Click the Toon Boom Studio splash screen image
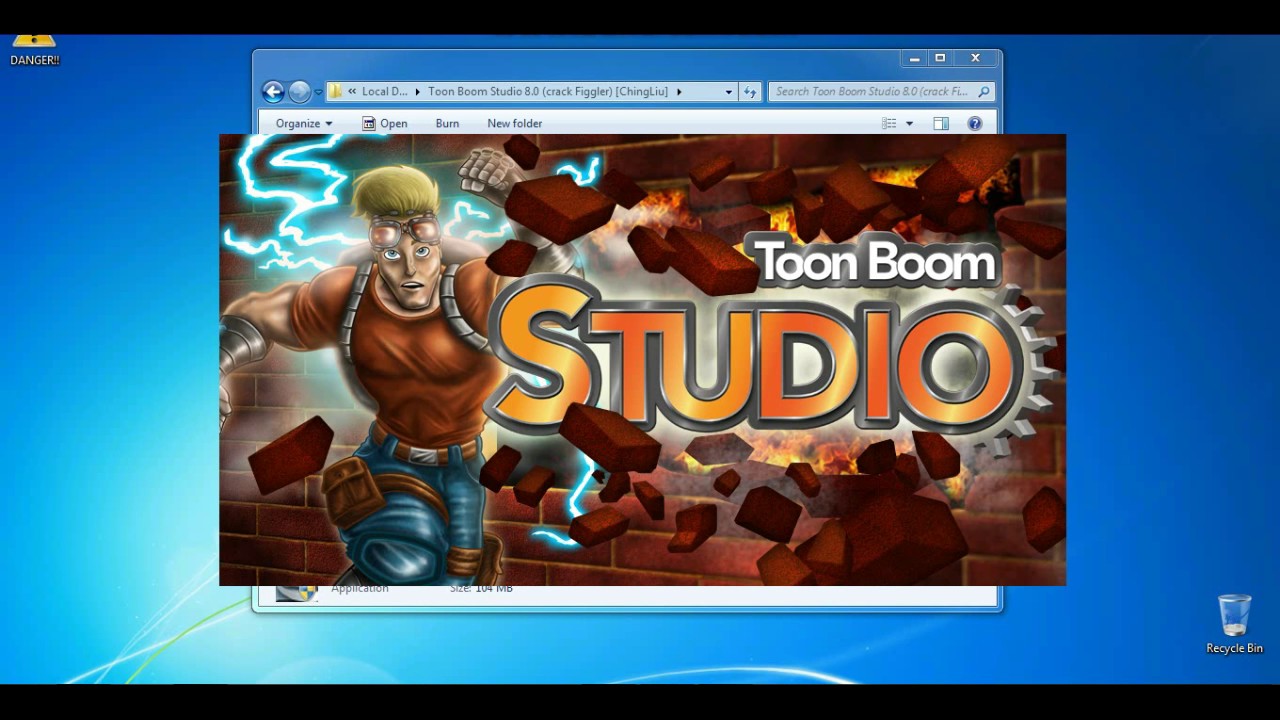 [x=642, y=359]
